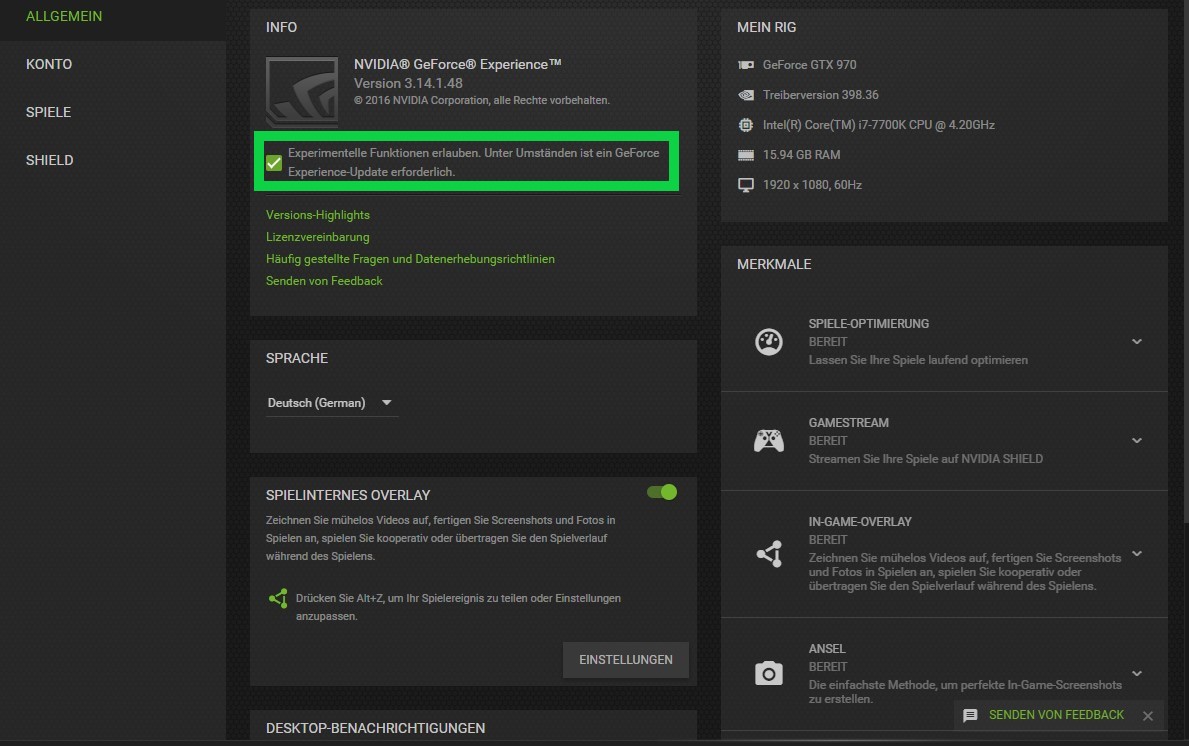Click the 1920 x 1080, 60Hz entry
The width and height of the screenshot is (1189, 746).
pyautogui.click(x=812, y=185)
